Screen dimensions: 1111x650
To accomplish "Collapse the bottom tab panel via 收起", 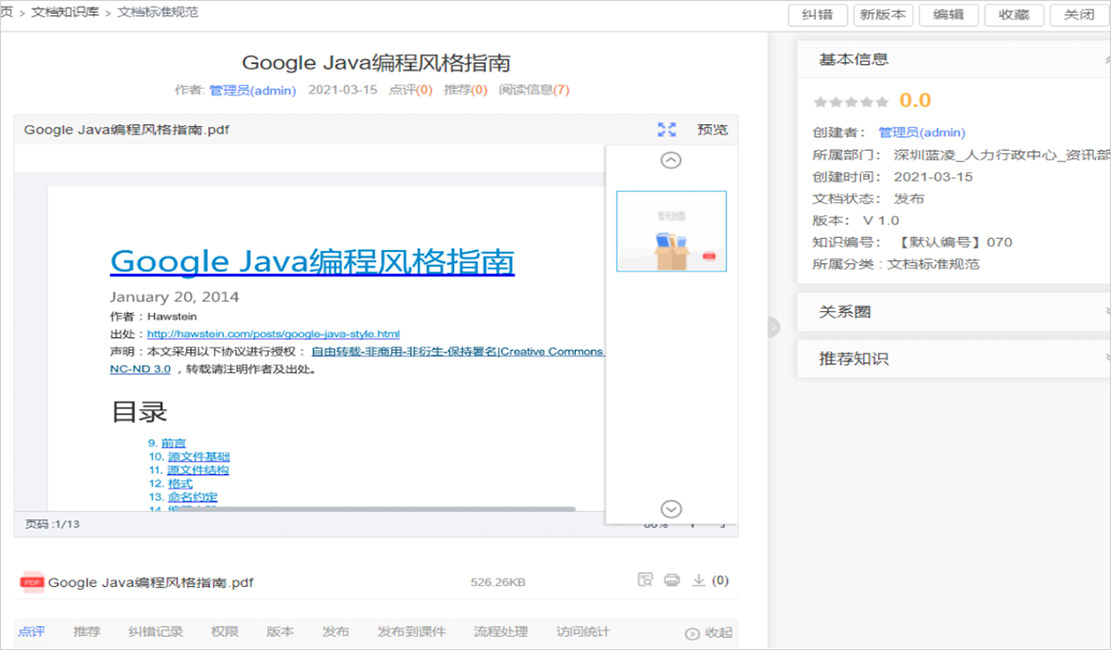I will 709,632.
